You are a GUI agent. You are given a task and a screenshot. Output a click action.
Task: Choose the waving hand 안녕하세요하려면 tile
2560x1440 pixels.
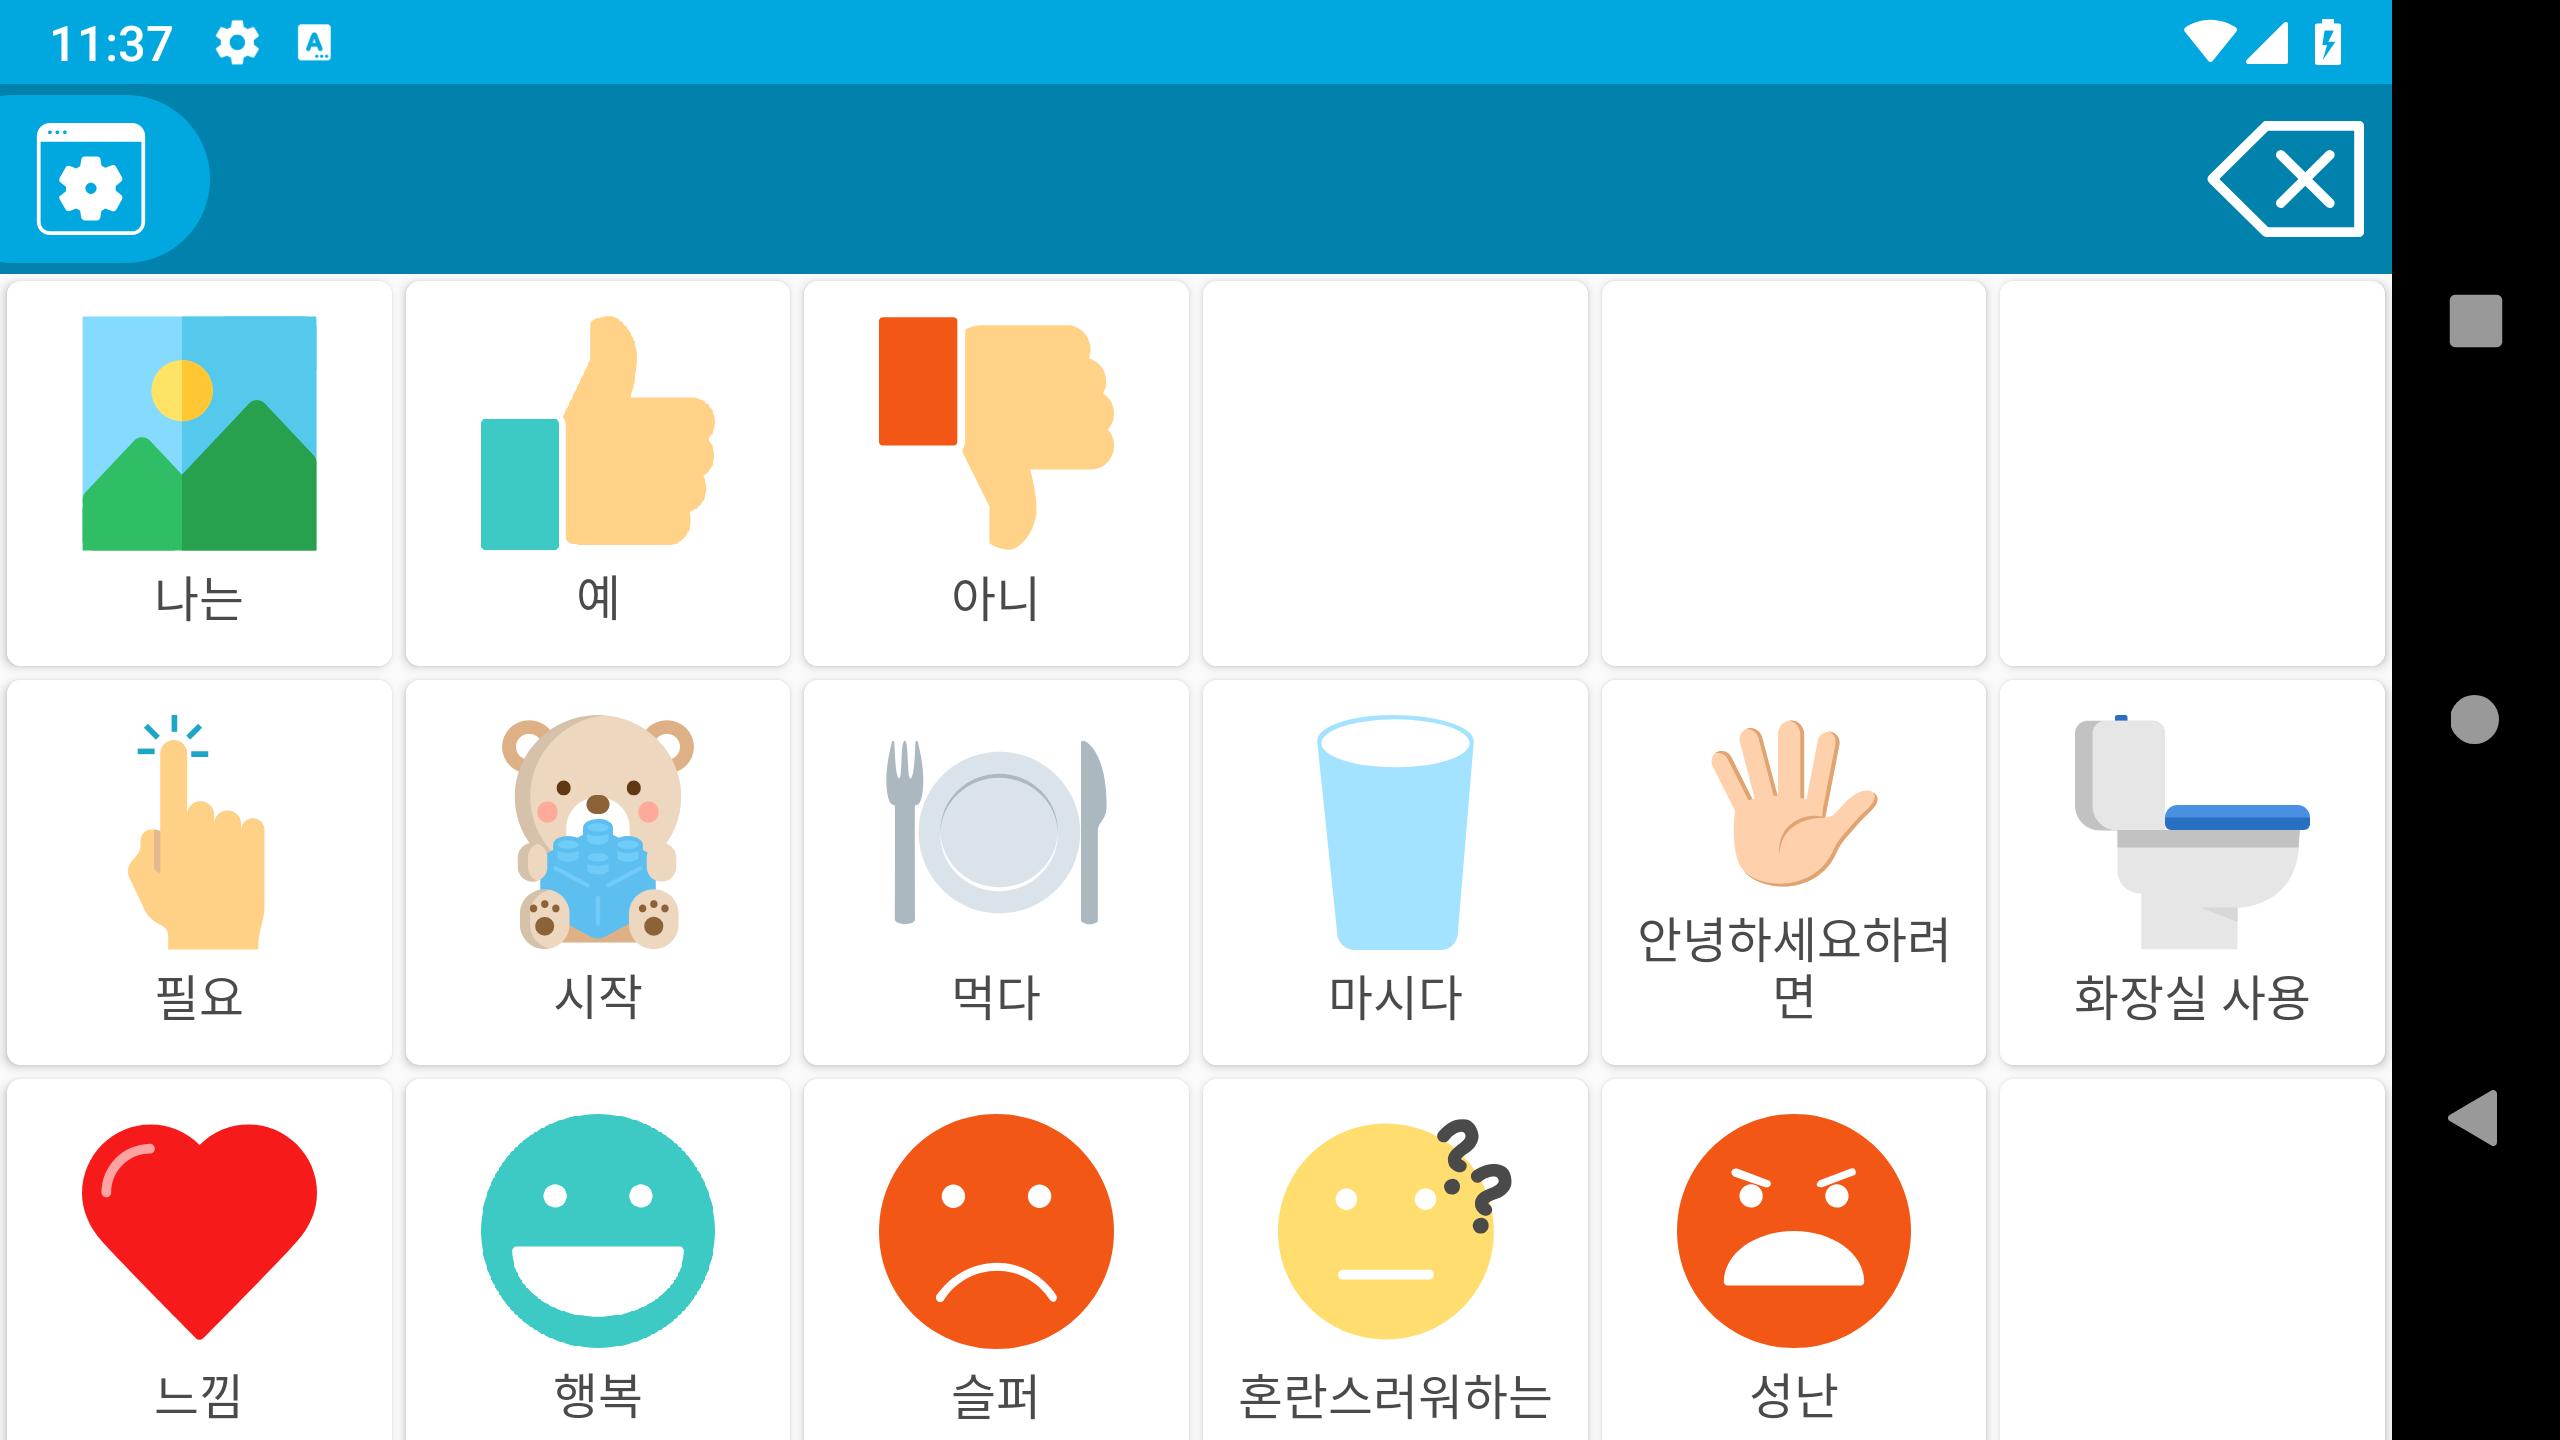point(1793,872)
